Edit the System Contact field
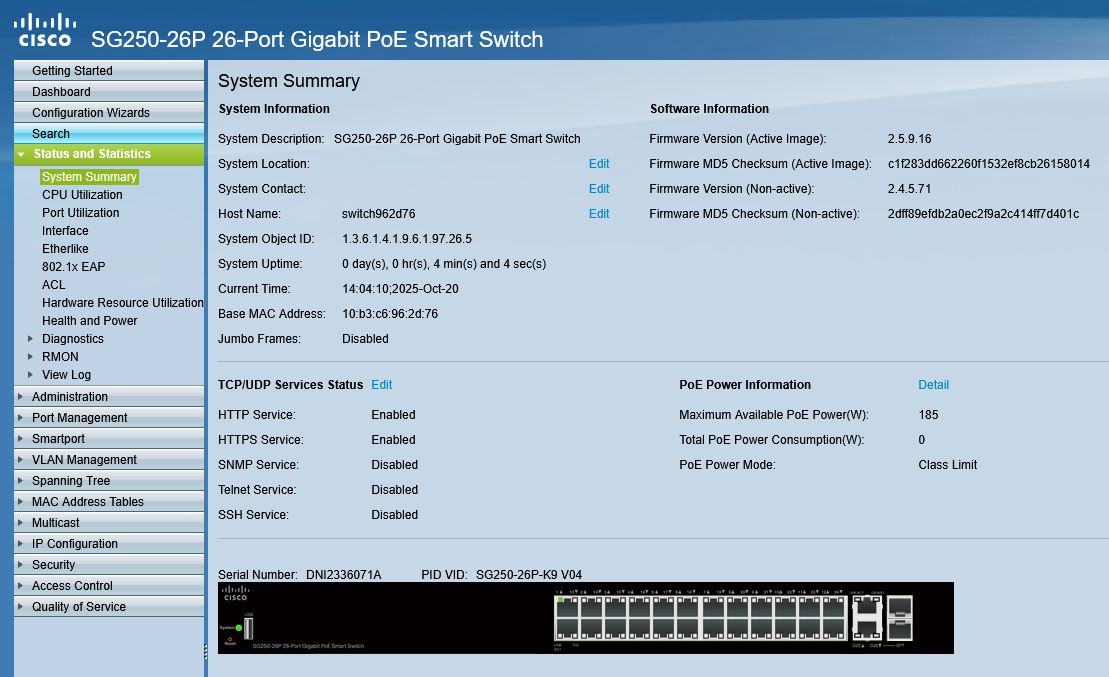Viewport: 1109px width, 677px height. point(599,189)
